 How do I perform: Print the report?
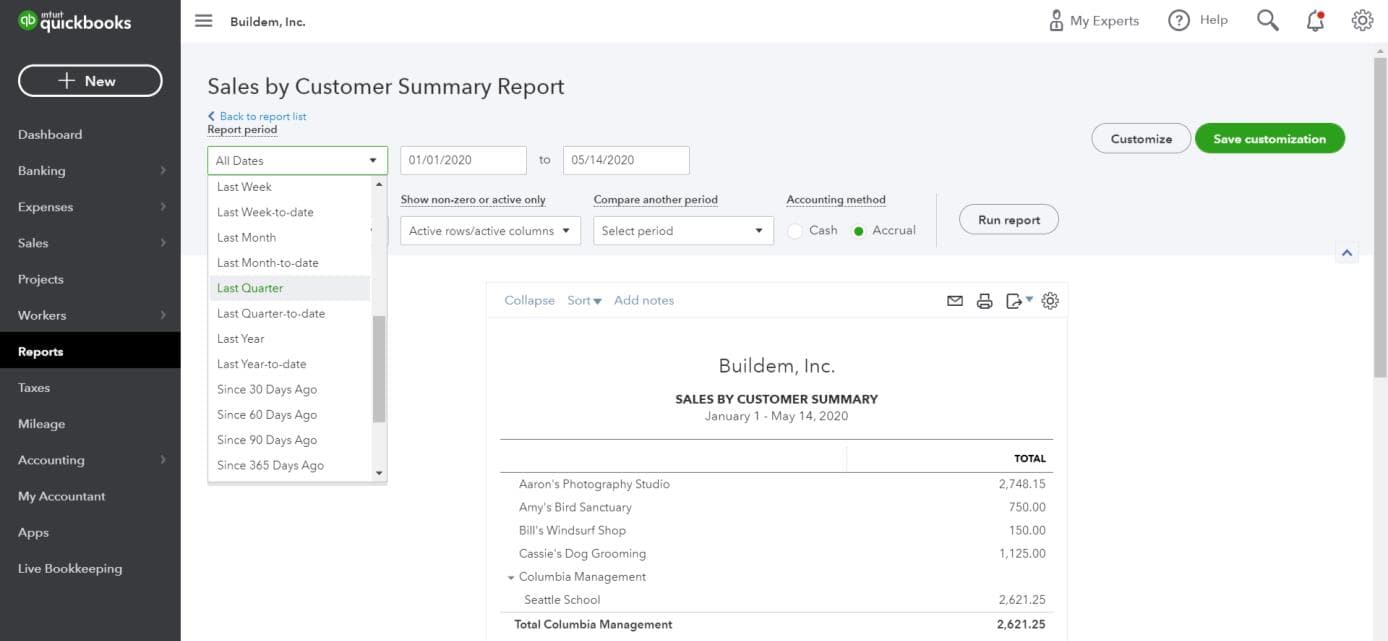click(x=984, y=301)
